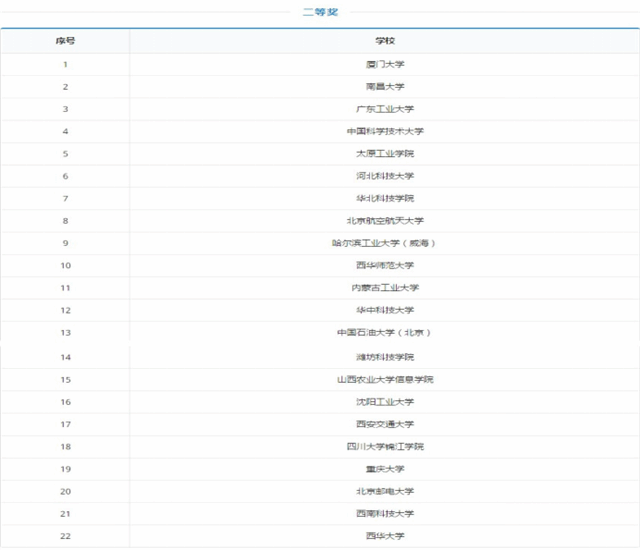Select the 学校 column header
The height and width of the screenshot is (550, 640).
[x=385, y=41]
